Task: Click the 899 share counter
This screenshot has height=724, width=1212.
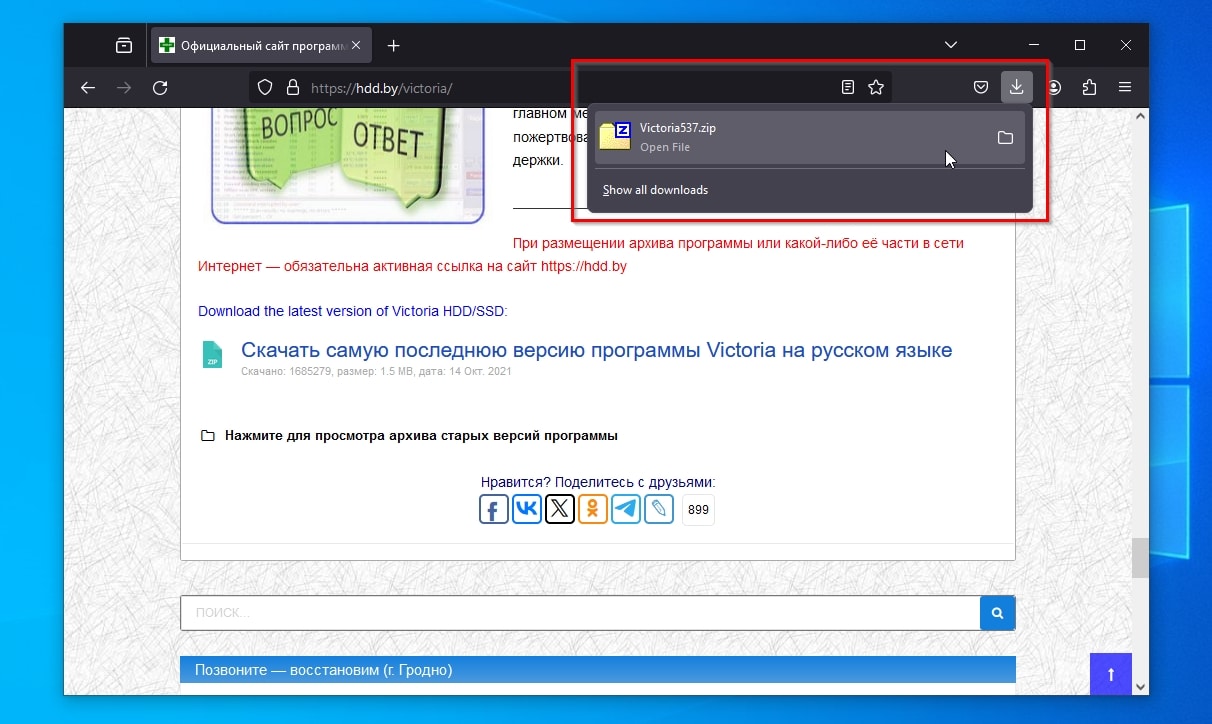Action: point(698,510)
